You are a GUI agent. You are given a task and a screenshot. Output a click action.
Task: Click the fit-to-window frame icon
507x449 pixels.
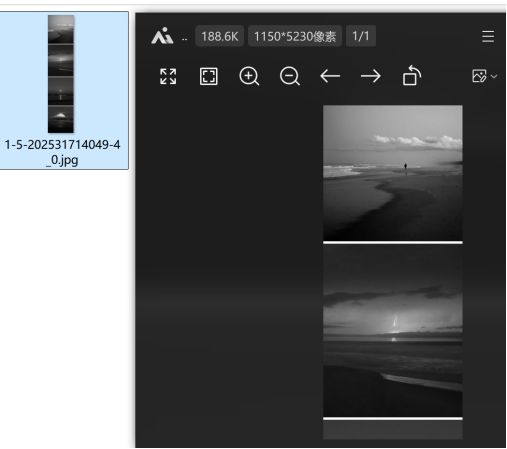tap(209, 76)
